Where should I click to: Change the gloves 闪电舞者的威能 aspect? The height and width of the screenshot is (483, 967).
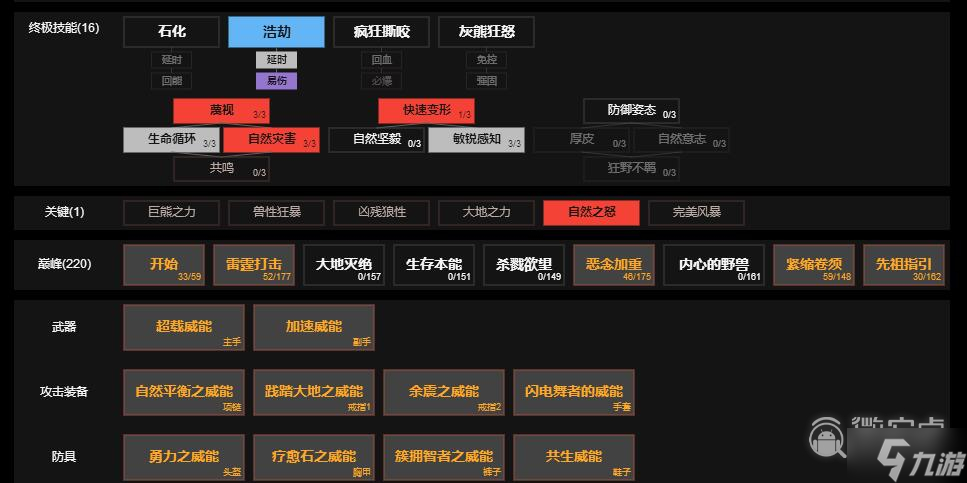pos(574,392)
